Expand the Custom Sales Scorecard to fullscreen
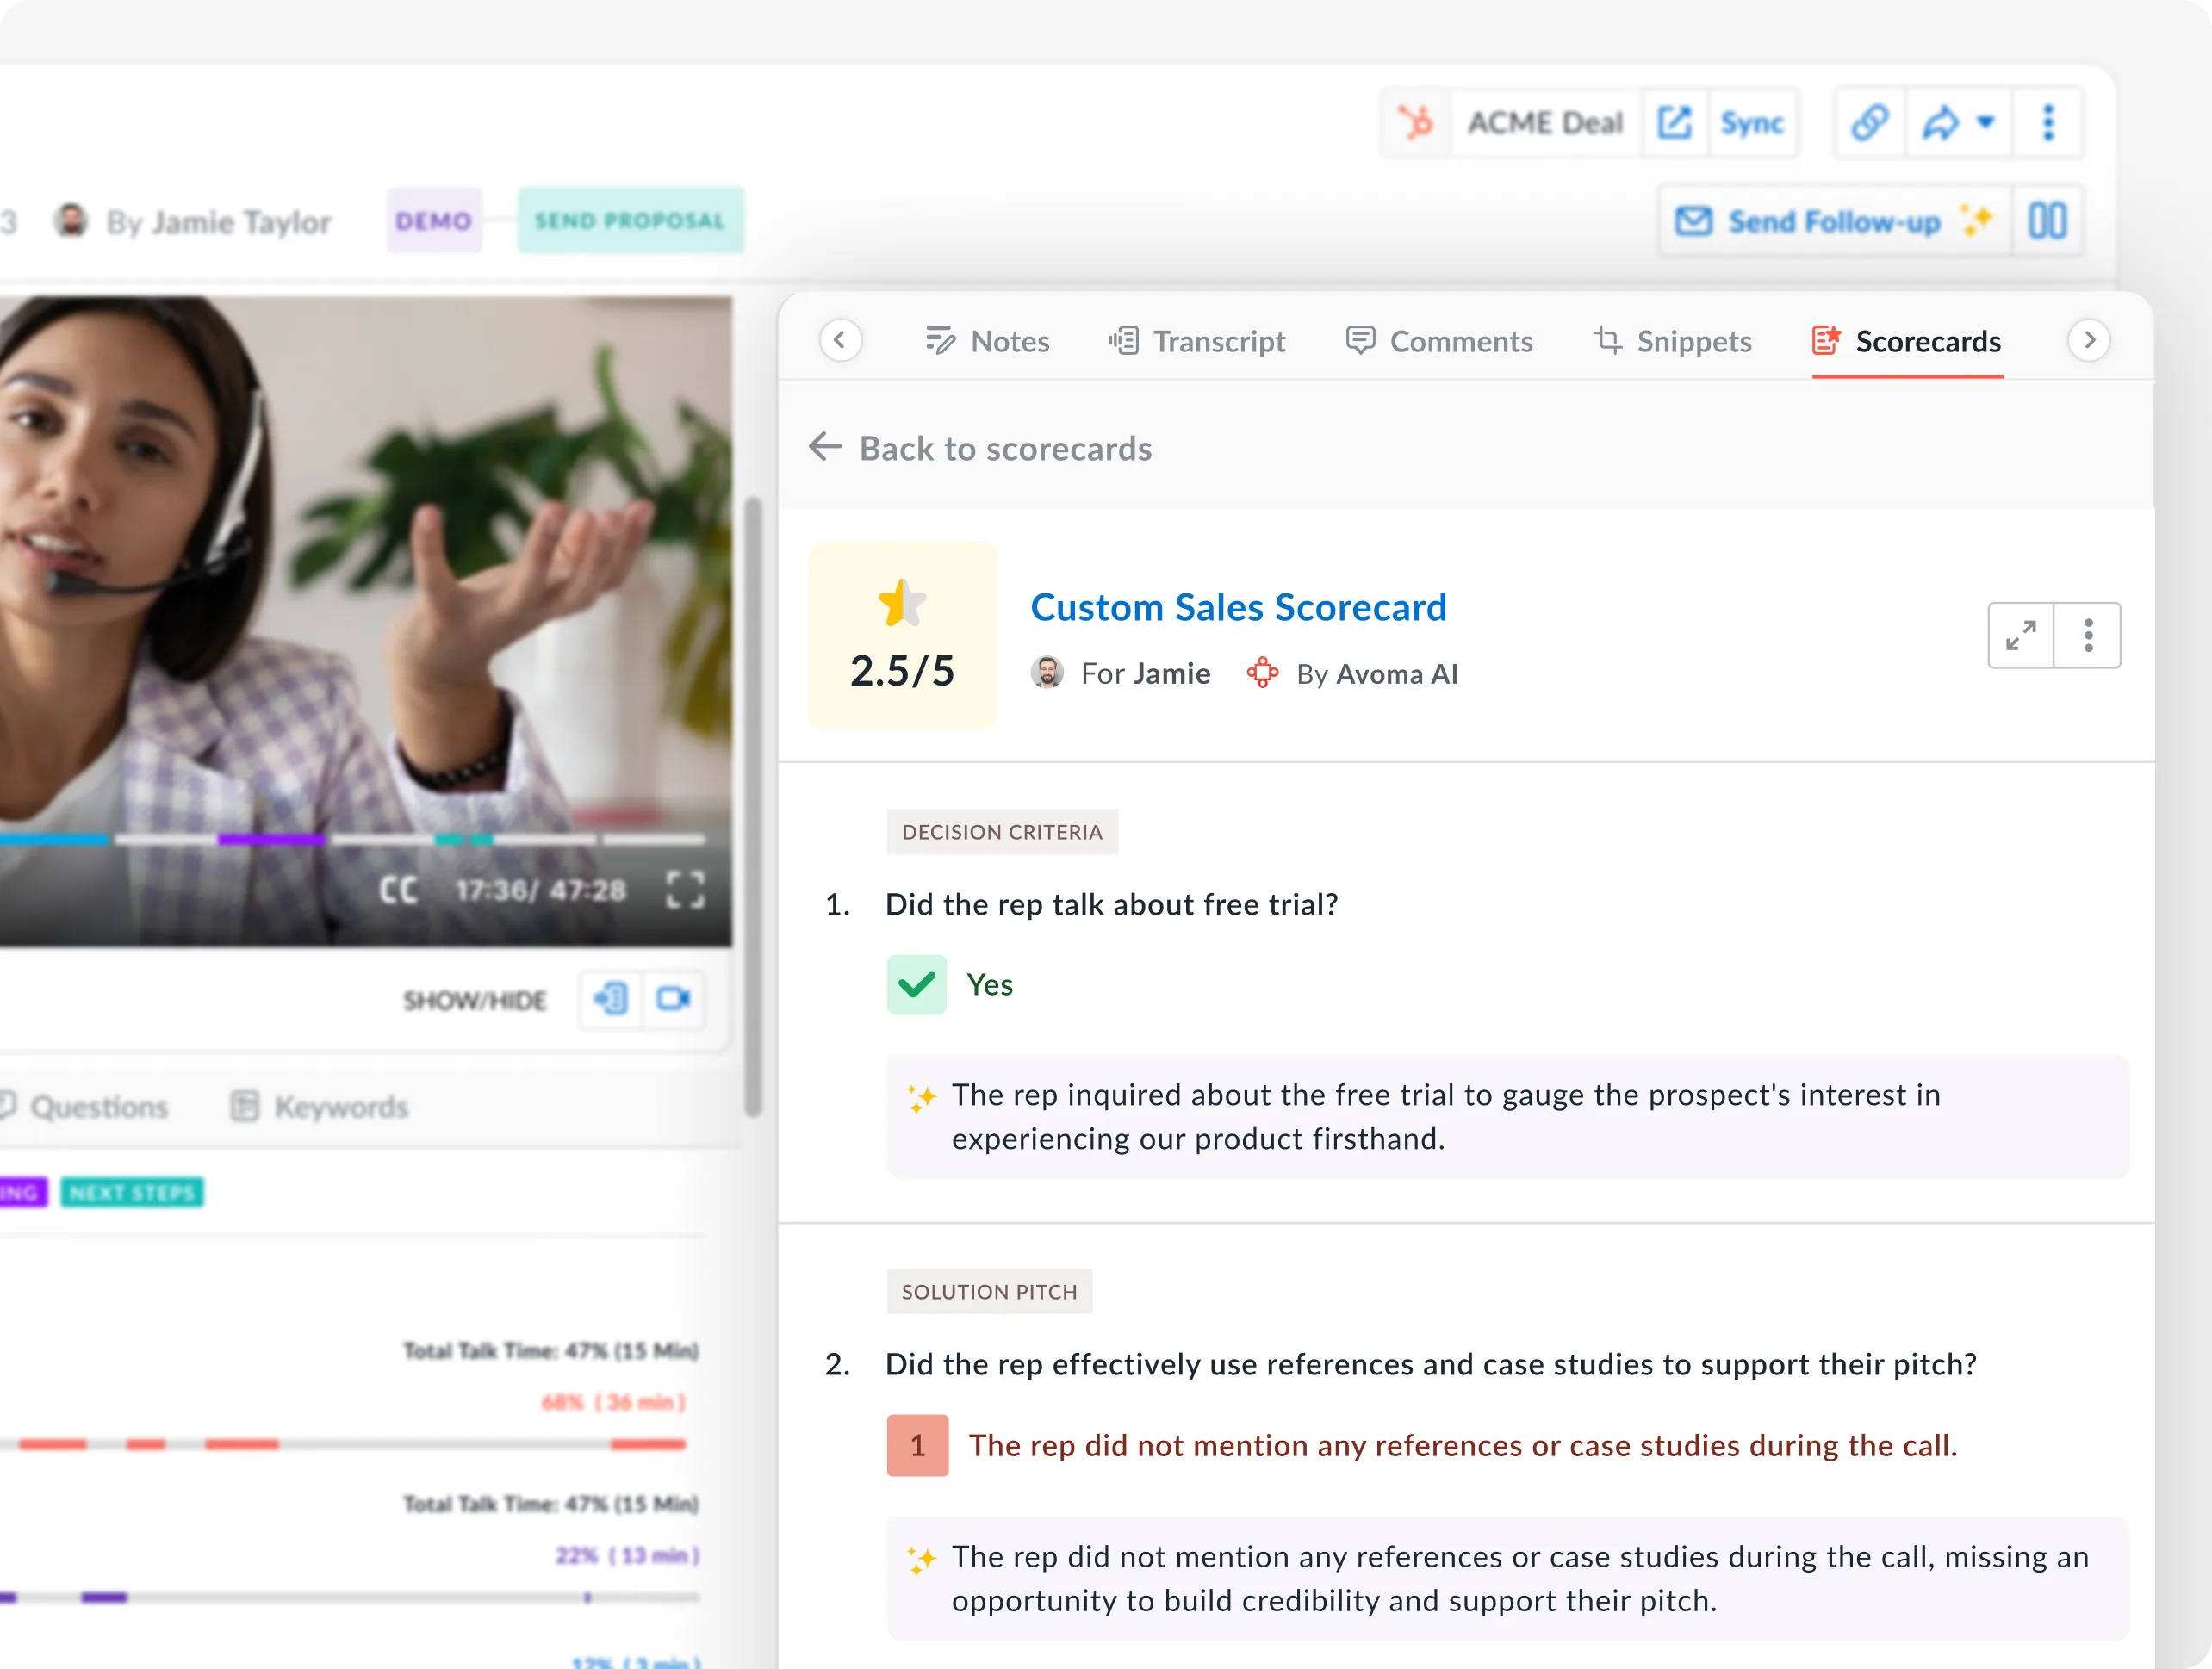This screenshot has width=2212, height=1669. pyautogui.click(x=2021, y=635)
